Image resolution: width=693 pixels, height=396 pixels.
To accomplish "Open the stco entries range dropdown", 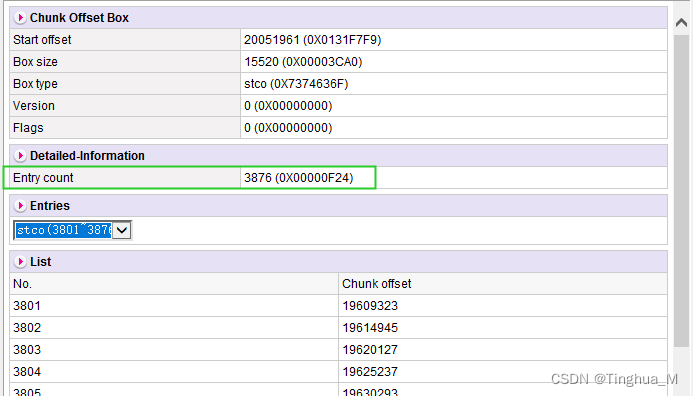I will [x=122, y=230].
